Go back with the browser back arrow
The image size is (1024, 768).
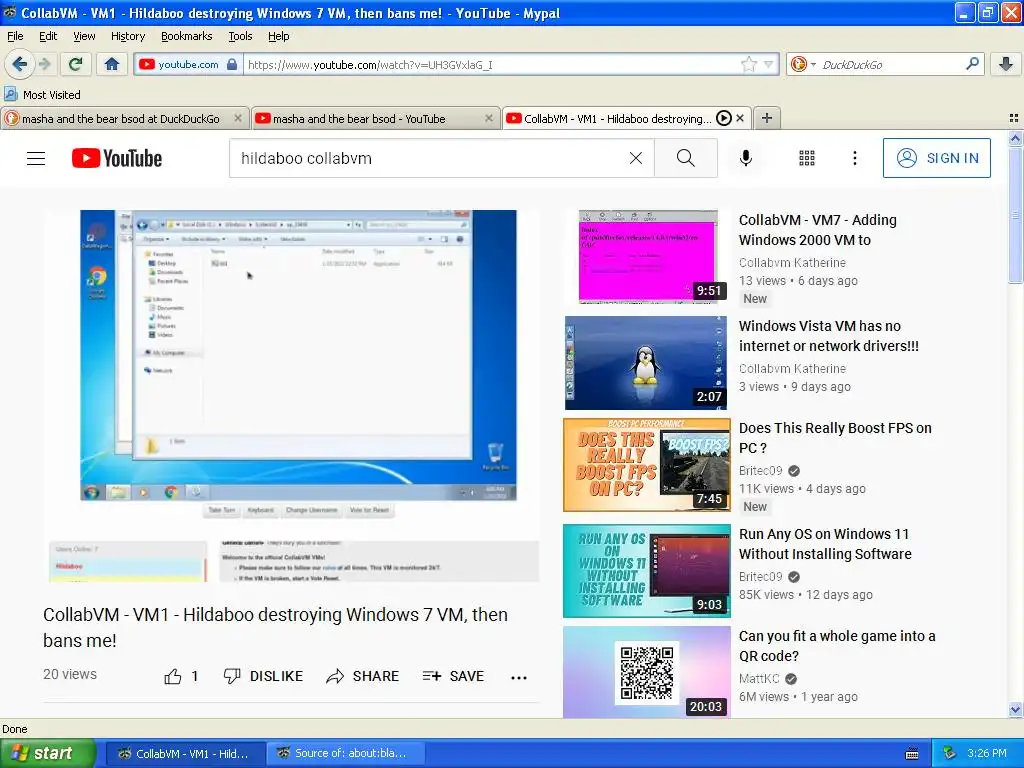20,64
